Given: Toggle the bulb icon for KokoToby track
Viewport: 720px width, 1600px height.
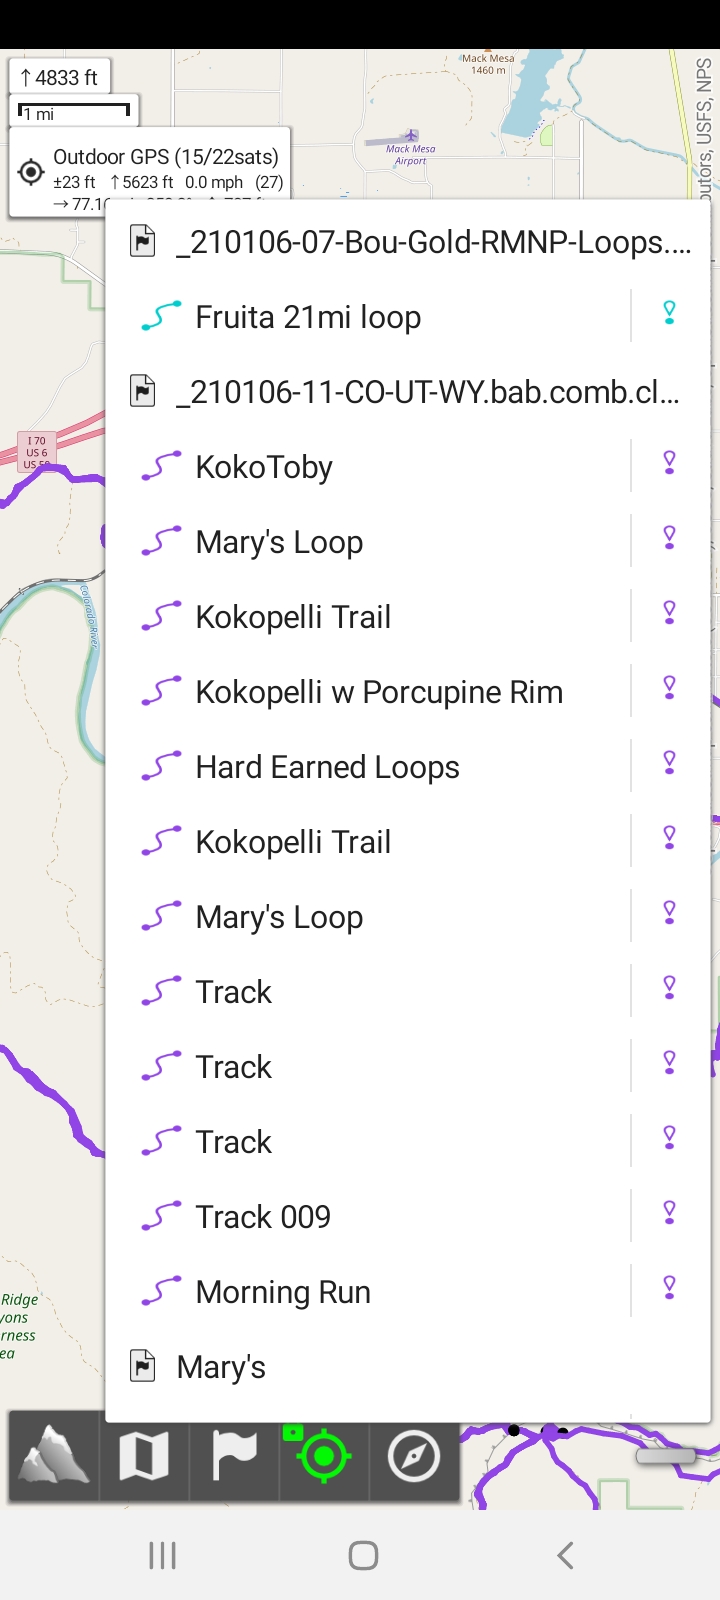Looking at the screenshot, I should point(669,465).
